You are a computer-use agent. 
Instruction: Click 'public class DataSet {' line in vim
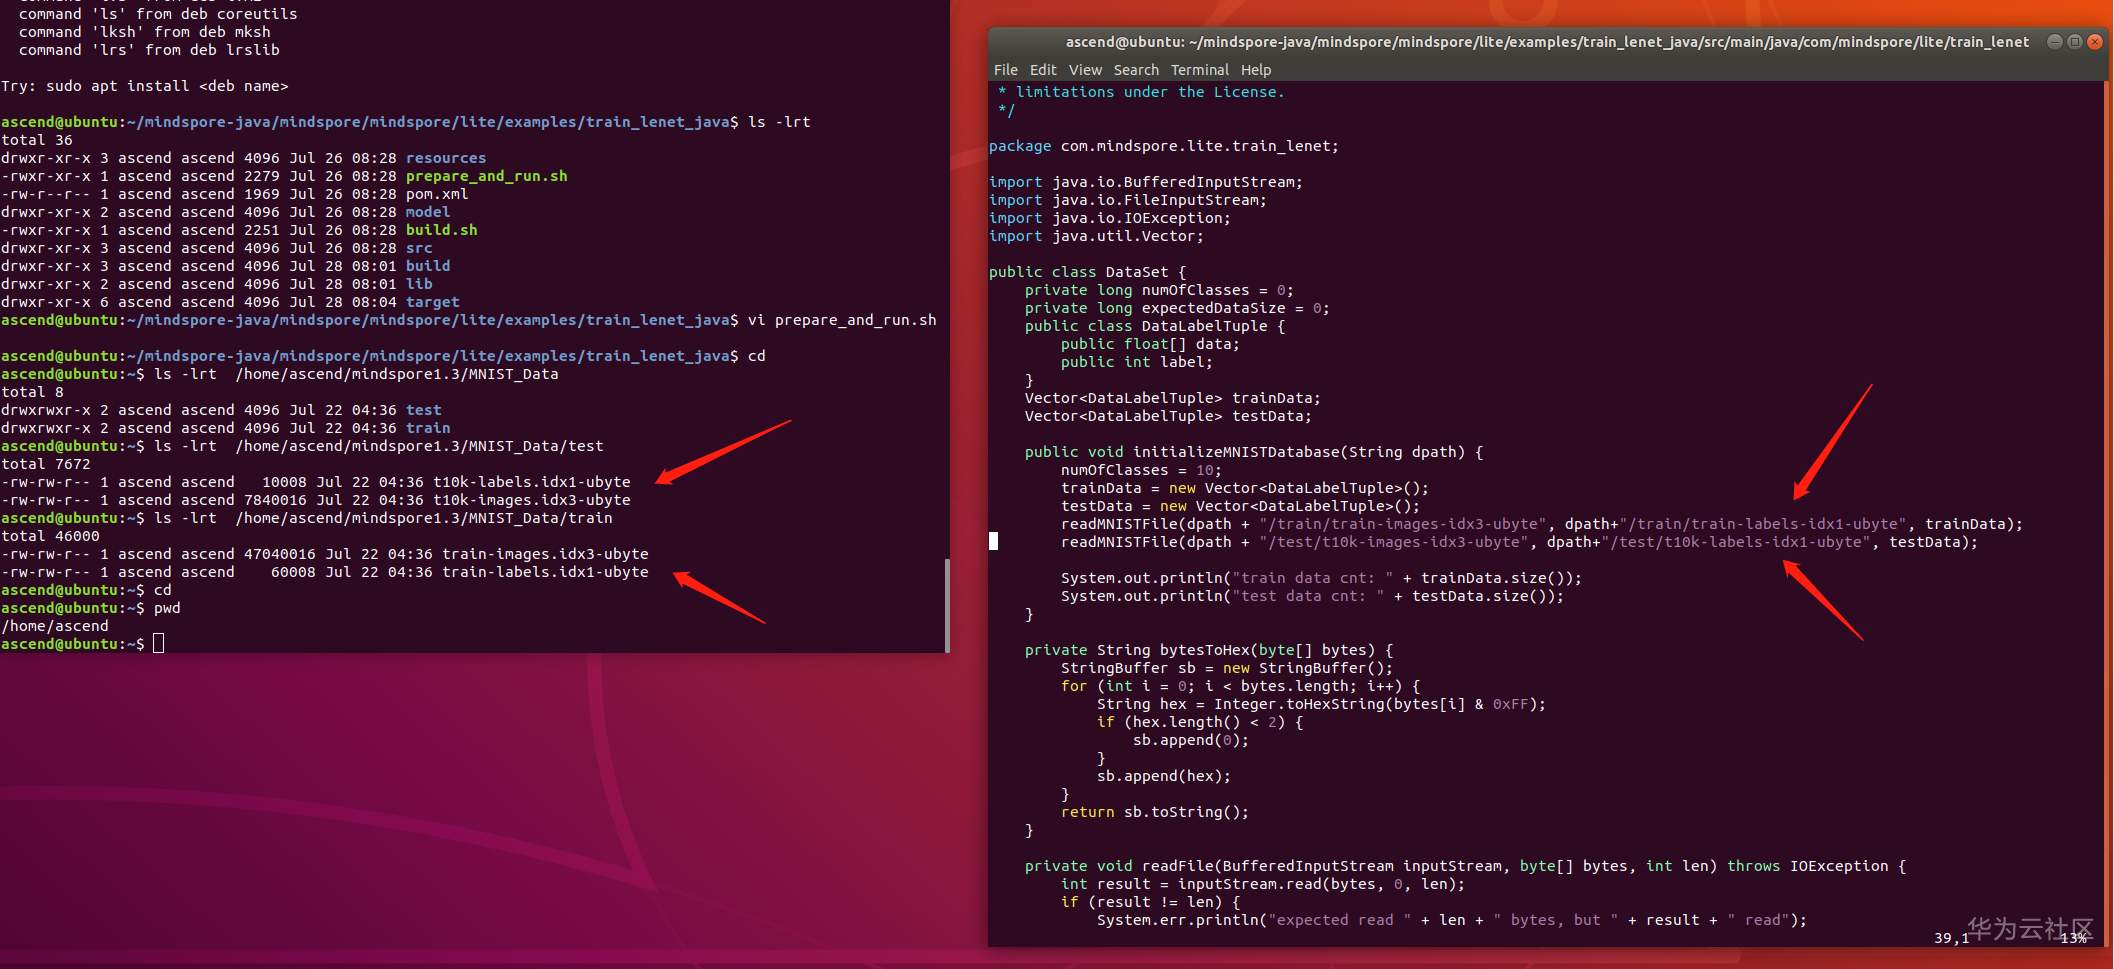click(x=1087, y=272)
